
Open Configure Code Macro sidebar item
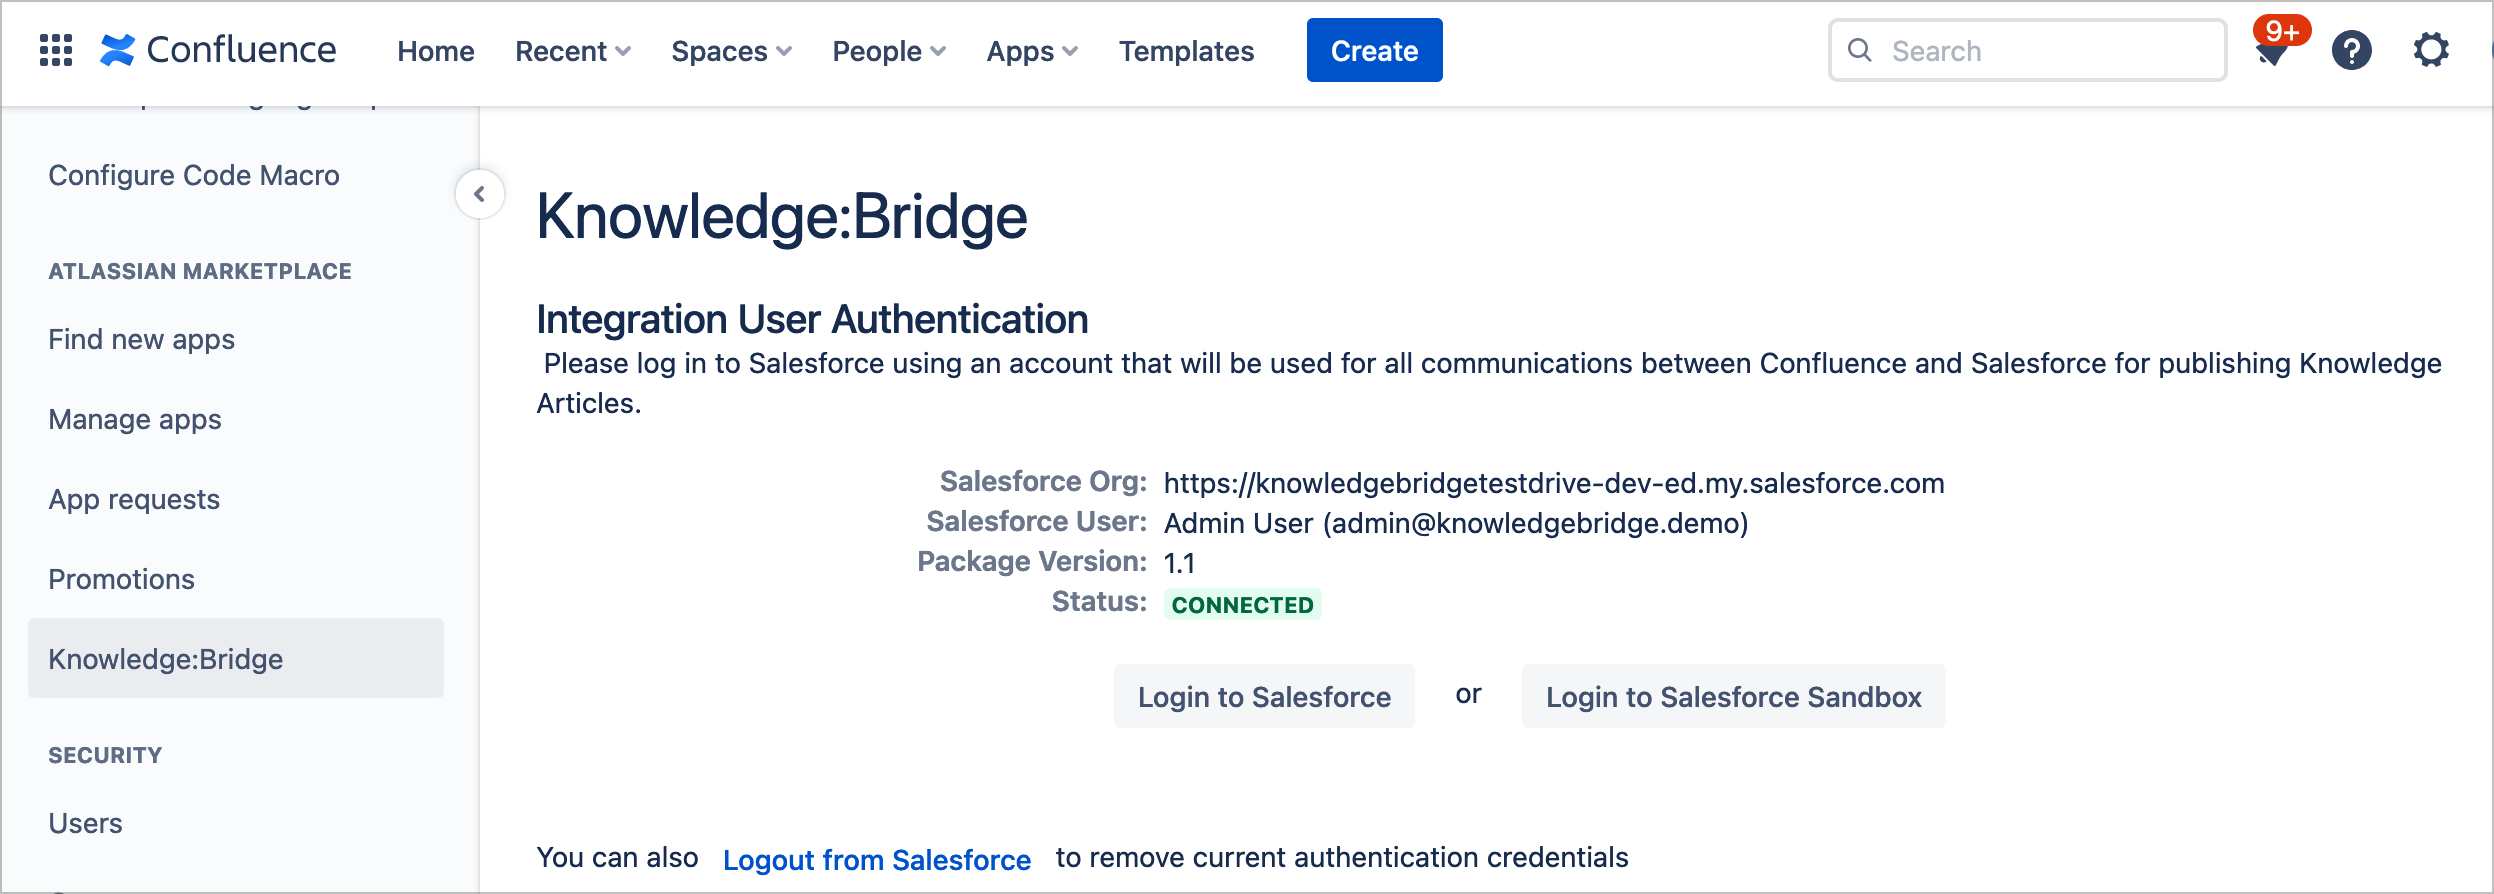pos(194,175)
